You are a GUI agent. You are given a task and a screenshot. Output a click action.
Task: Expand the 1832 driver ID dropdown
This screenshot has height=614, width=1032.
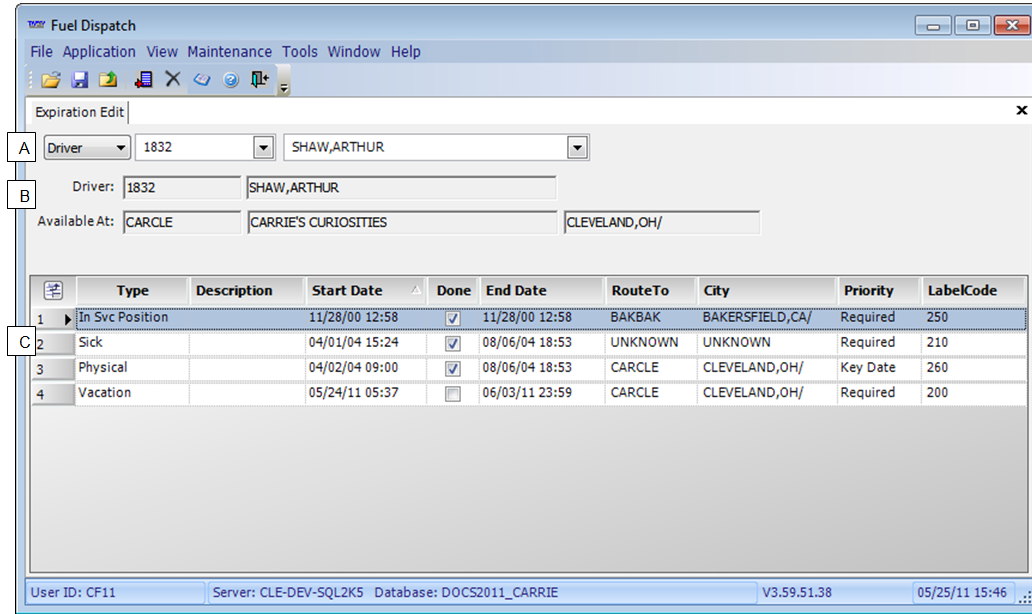tap(263, 148)
